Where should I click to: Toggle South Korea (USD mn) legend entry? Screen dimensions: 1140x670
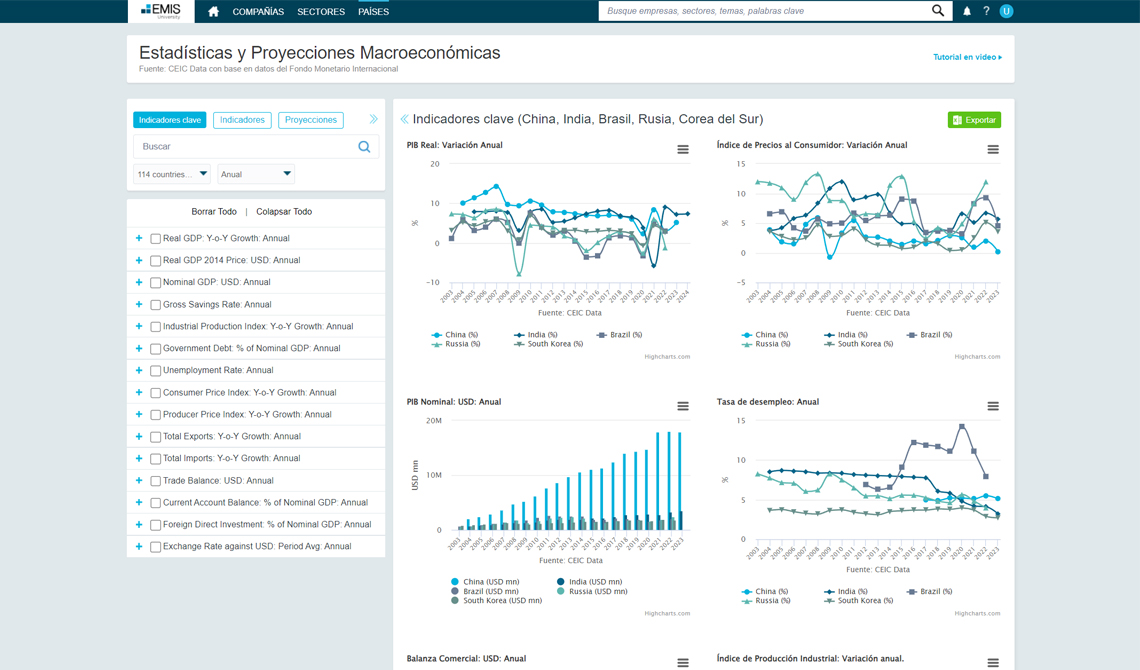[497, 601]
